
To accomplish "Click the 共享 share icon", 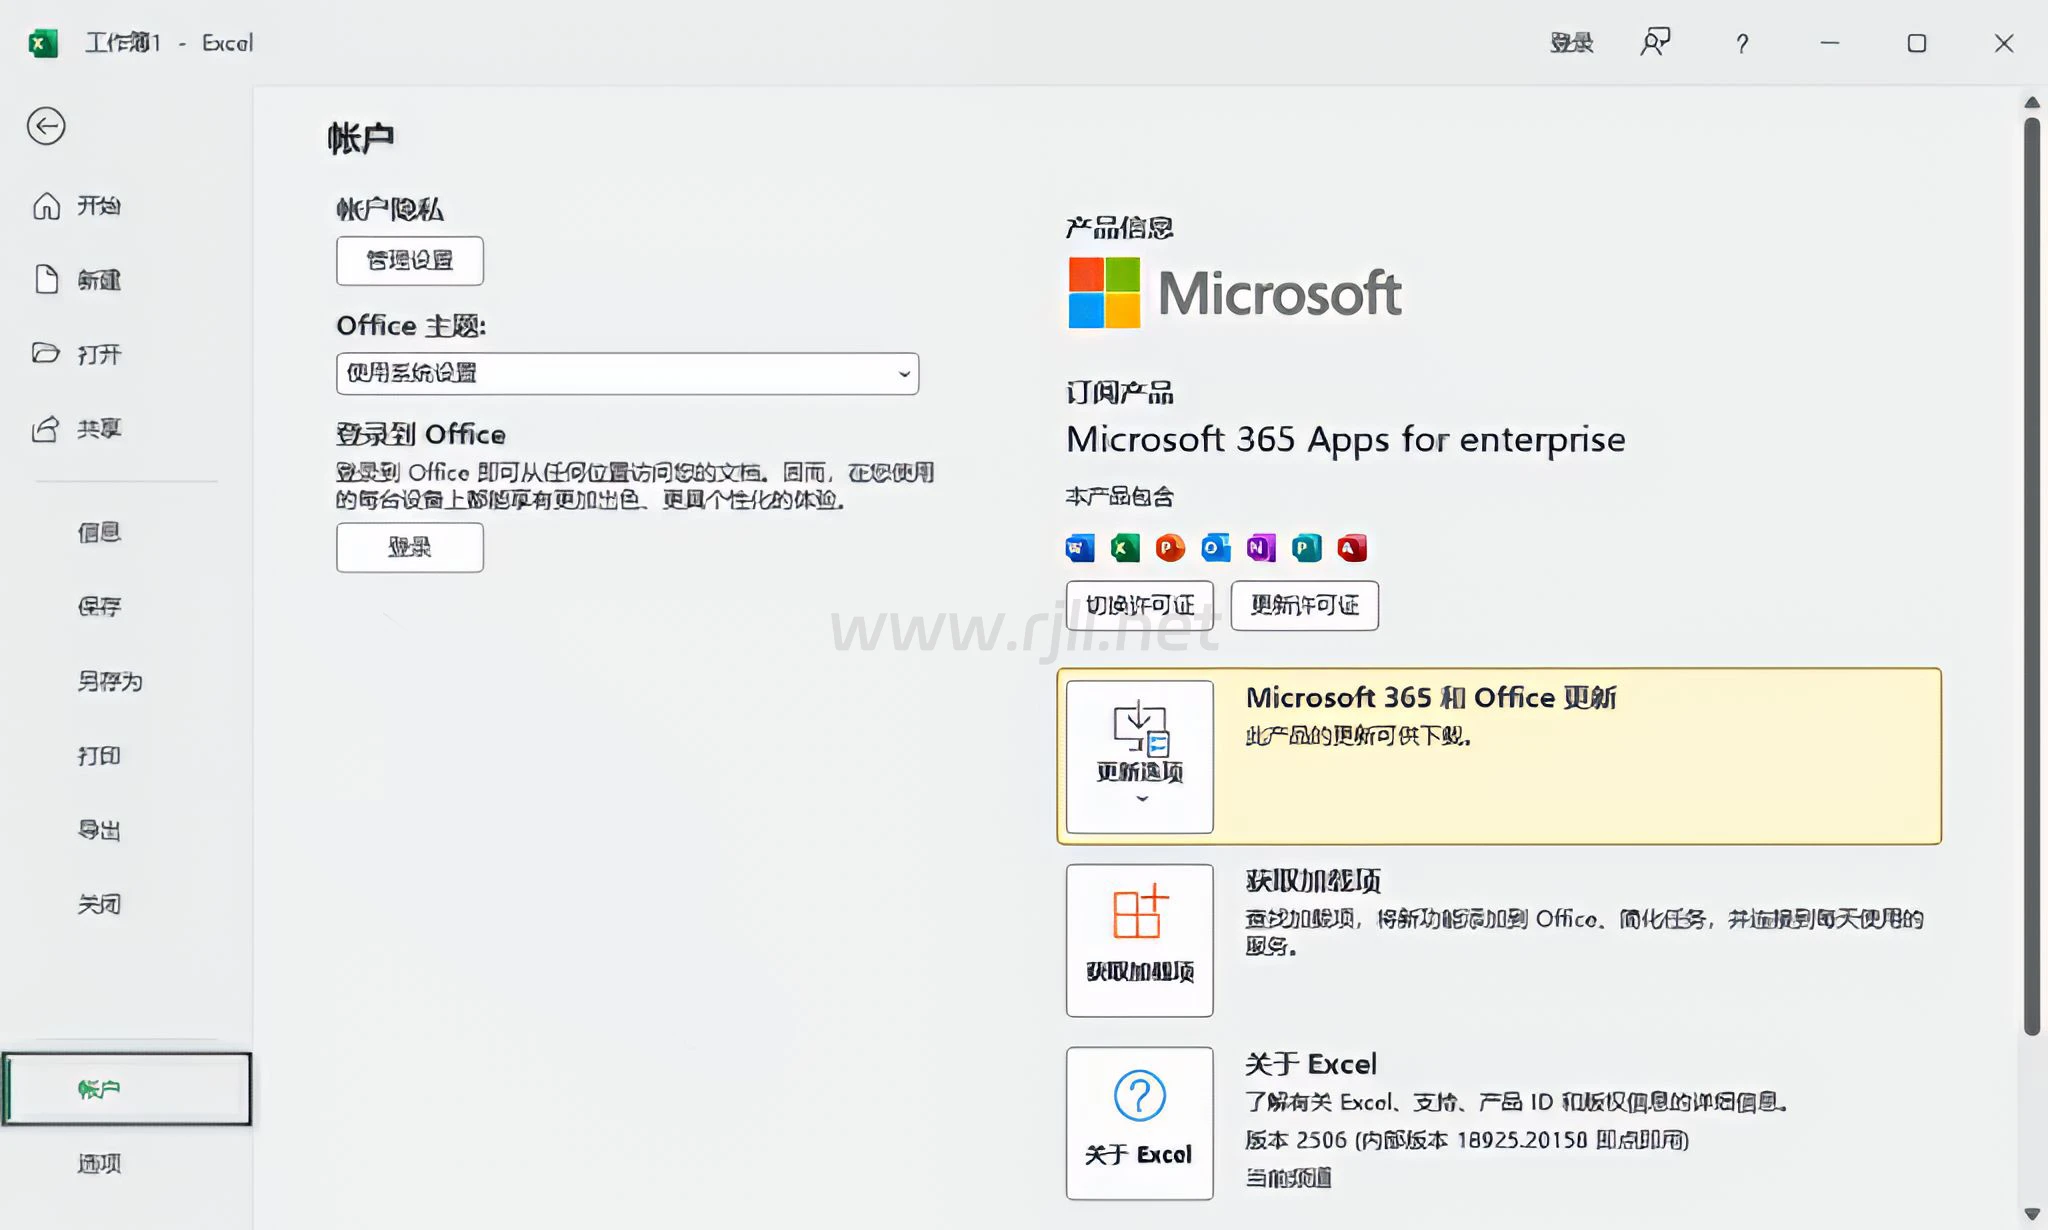I will (46, 429).
